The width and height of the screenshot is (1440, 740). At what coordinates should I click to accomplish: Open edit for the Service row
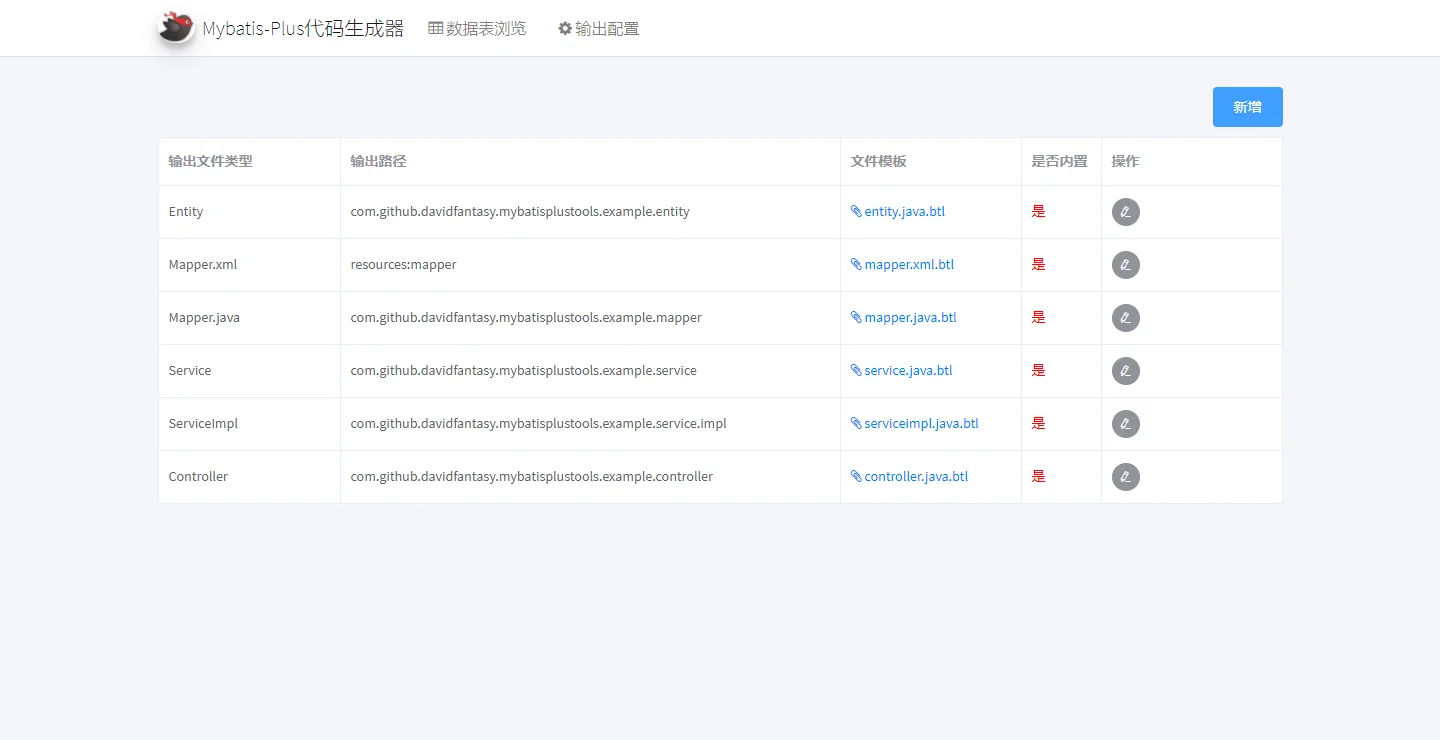(1125, 371)
